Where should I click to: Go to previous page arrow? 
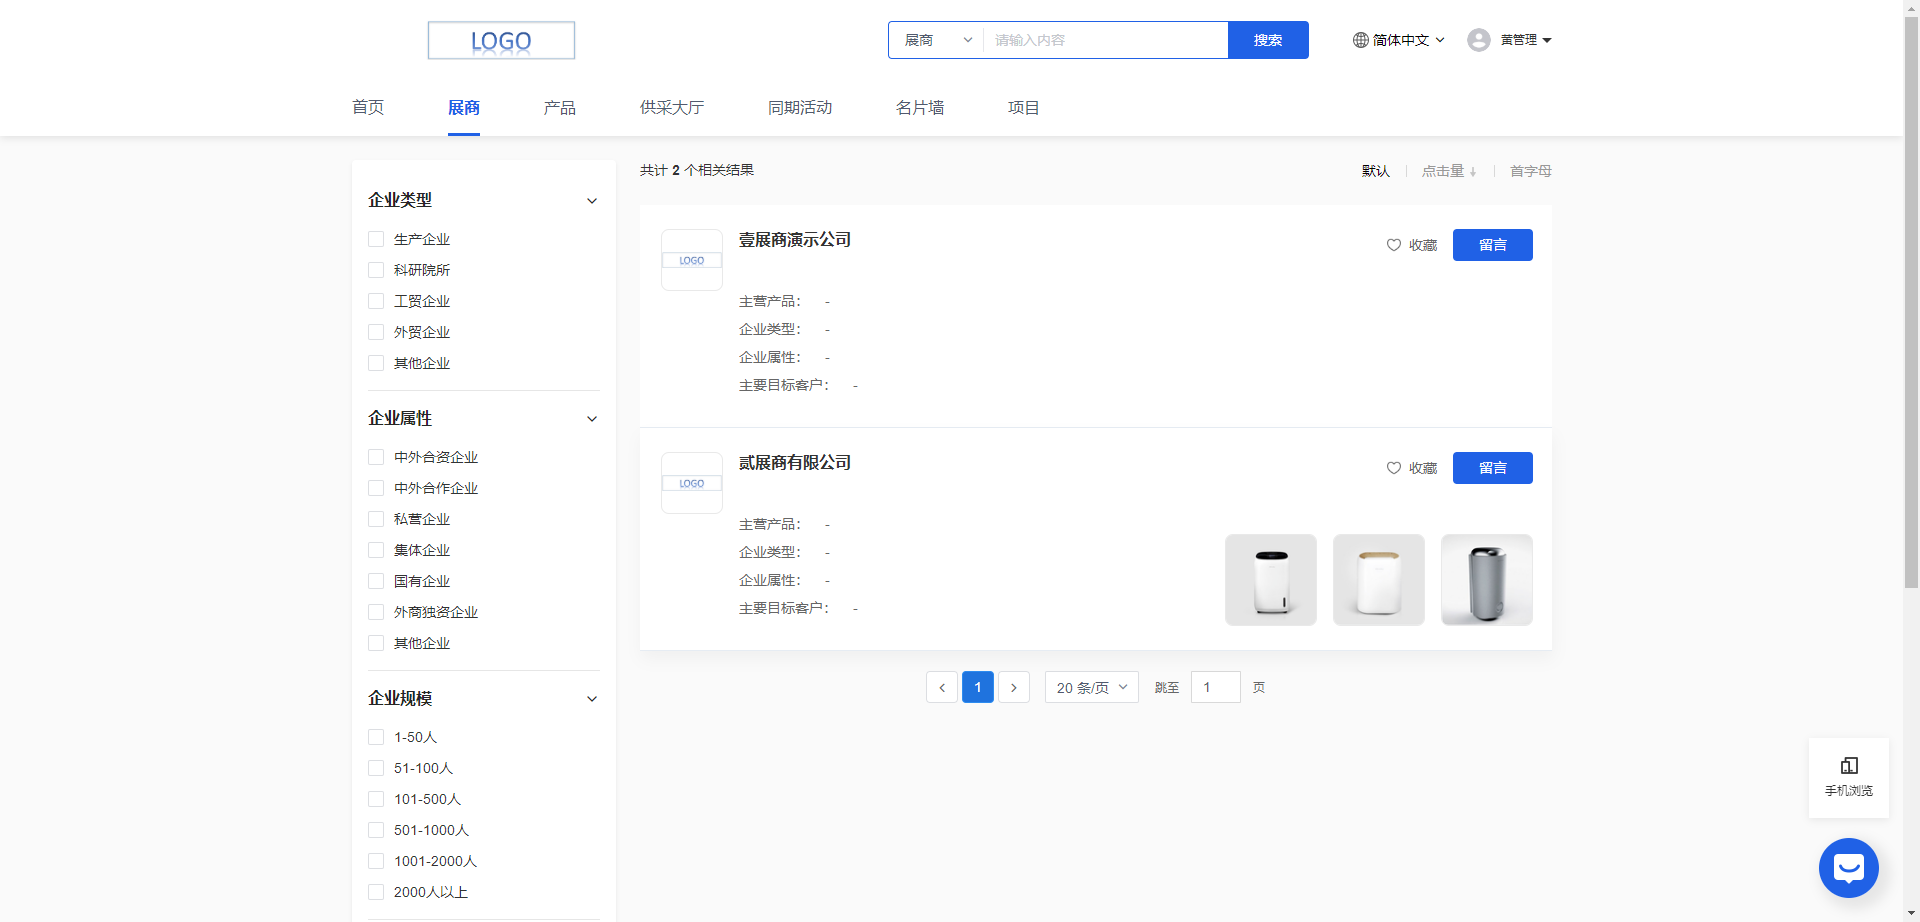pos(942,687)
